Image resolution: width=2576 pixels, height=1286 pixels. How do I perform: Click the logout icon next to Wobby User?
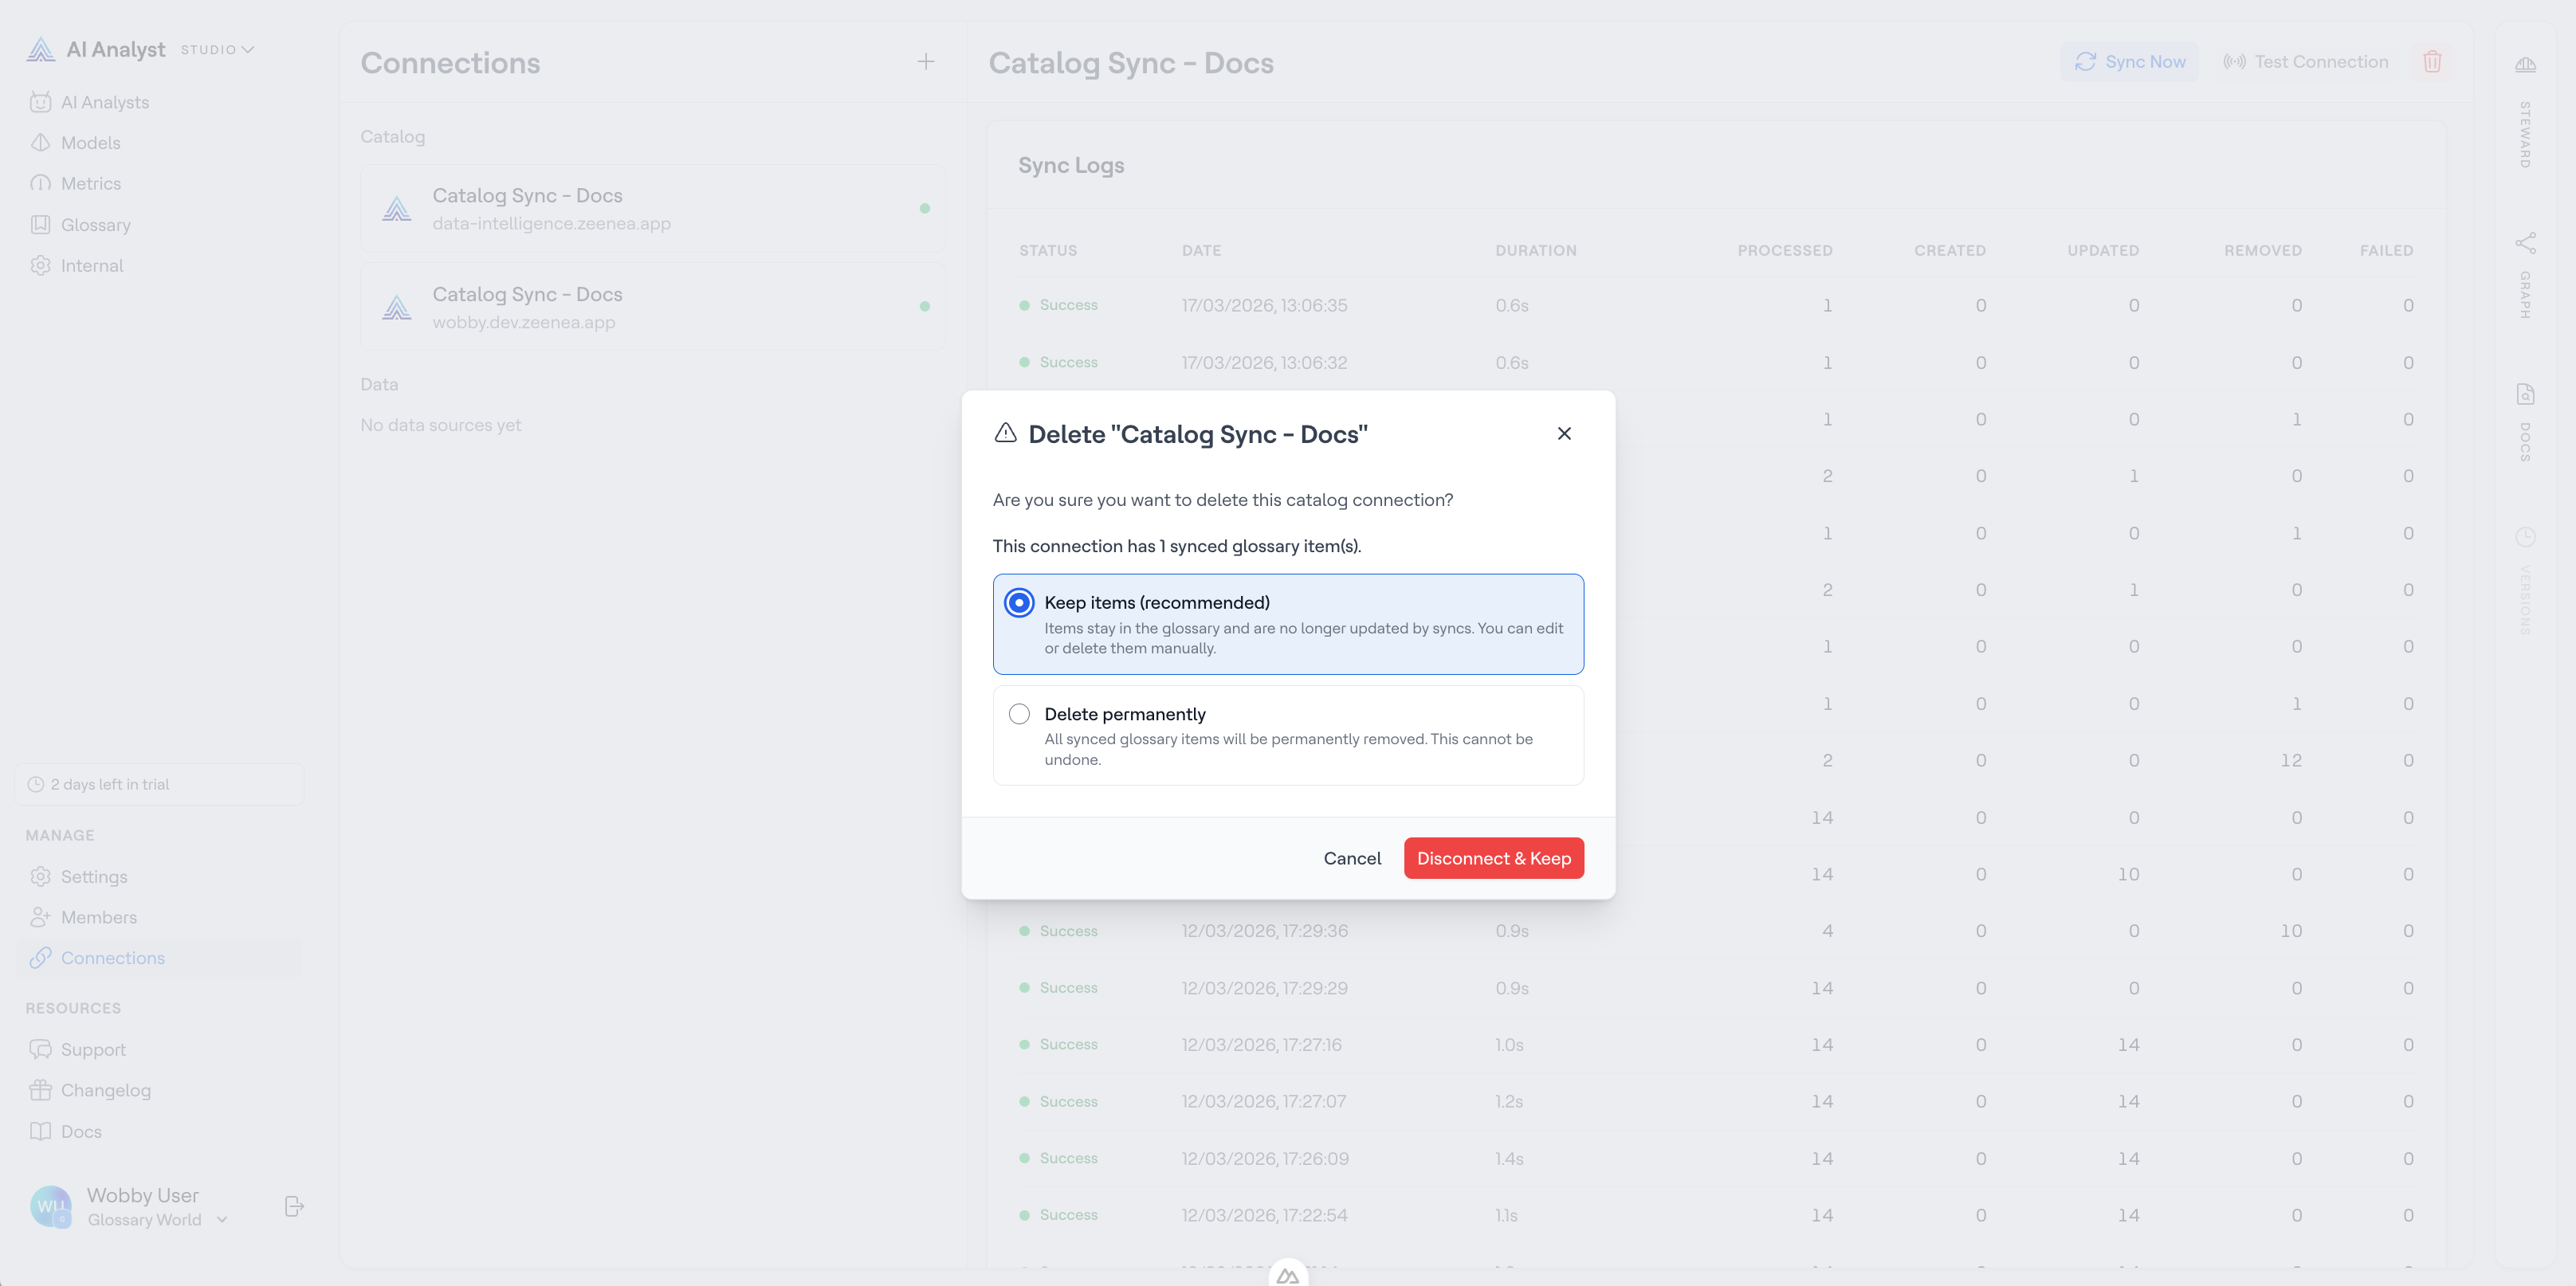coord(294,1206)
